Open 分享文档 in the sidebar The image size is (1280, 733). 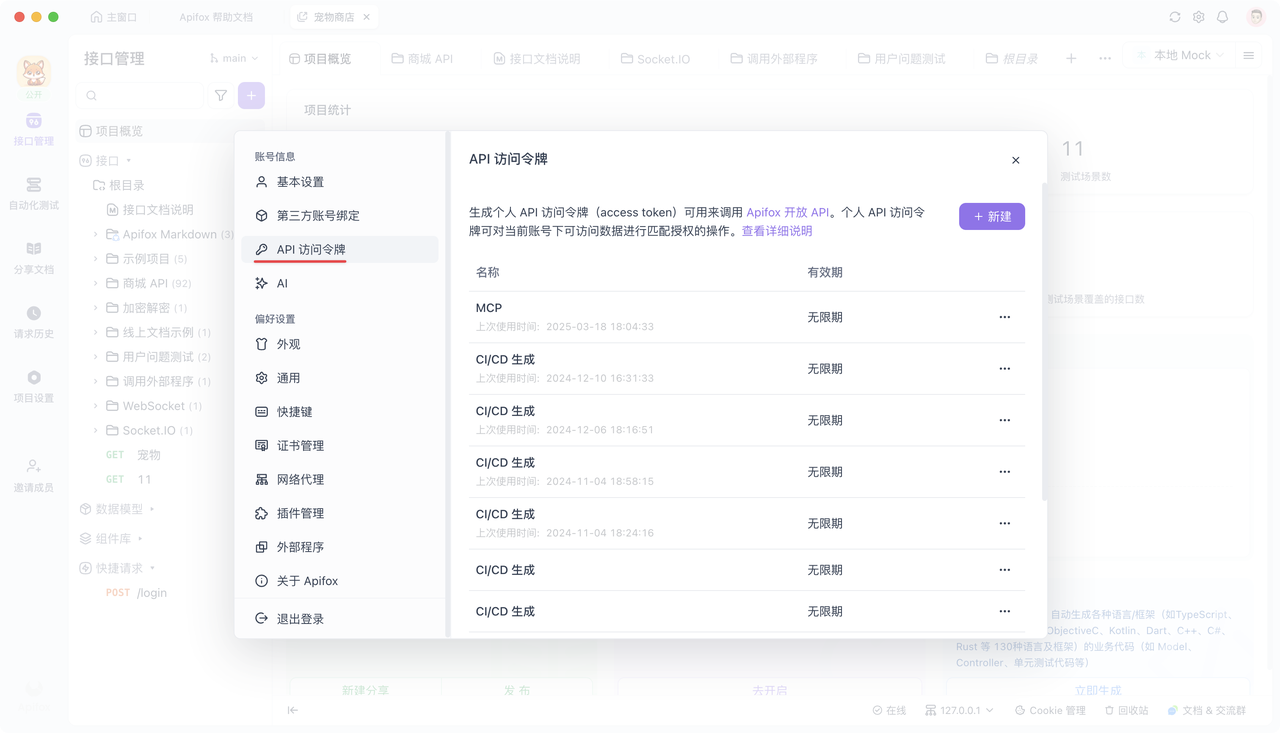click(34, 258)
